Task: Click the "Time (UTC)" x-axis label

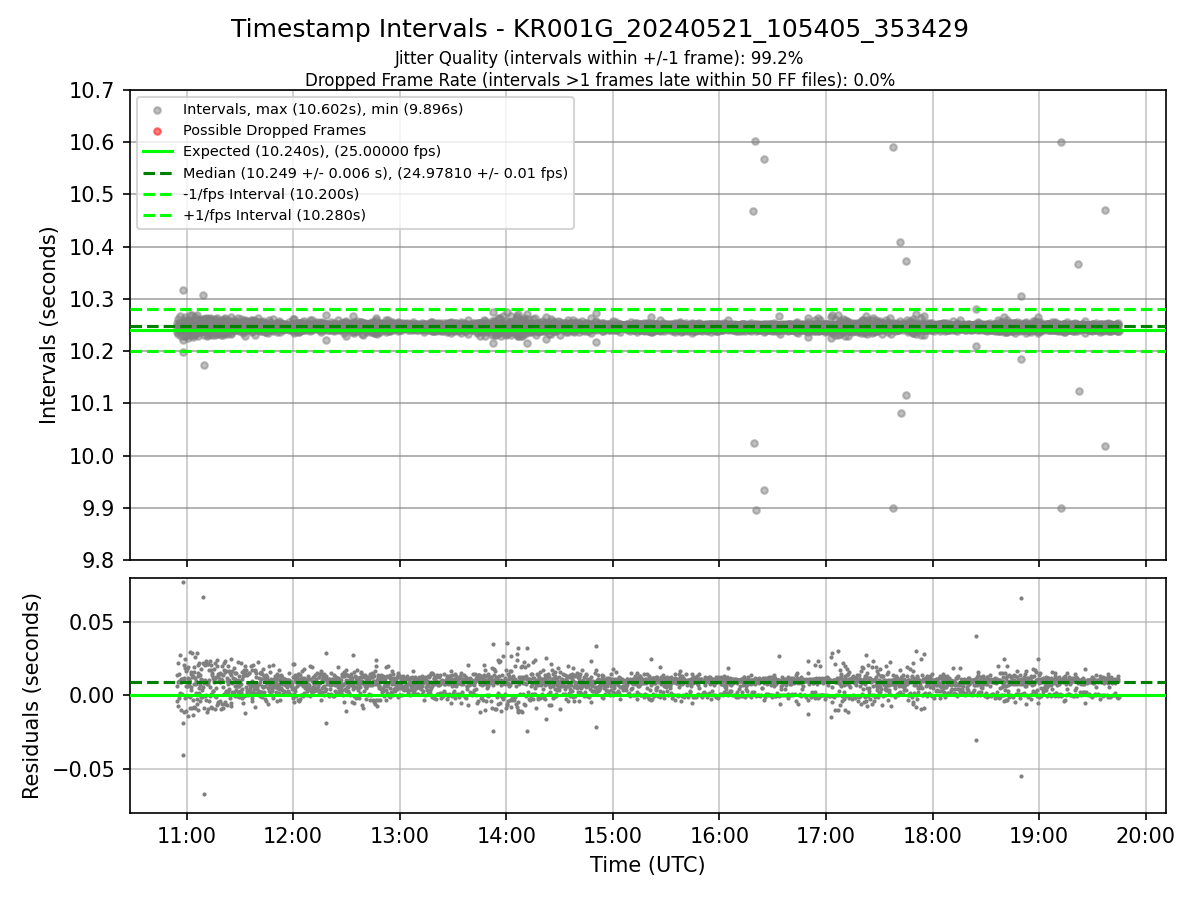Action: [647, 865]
